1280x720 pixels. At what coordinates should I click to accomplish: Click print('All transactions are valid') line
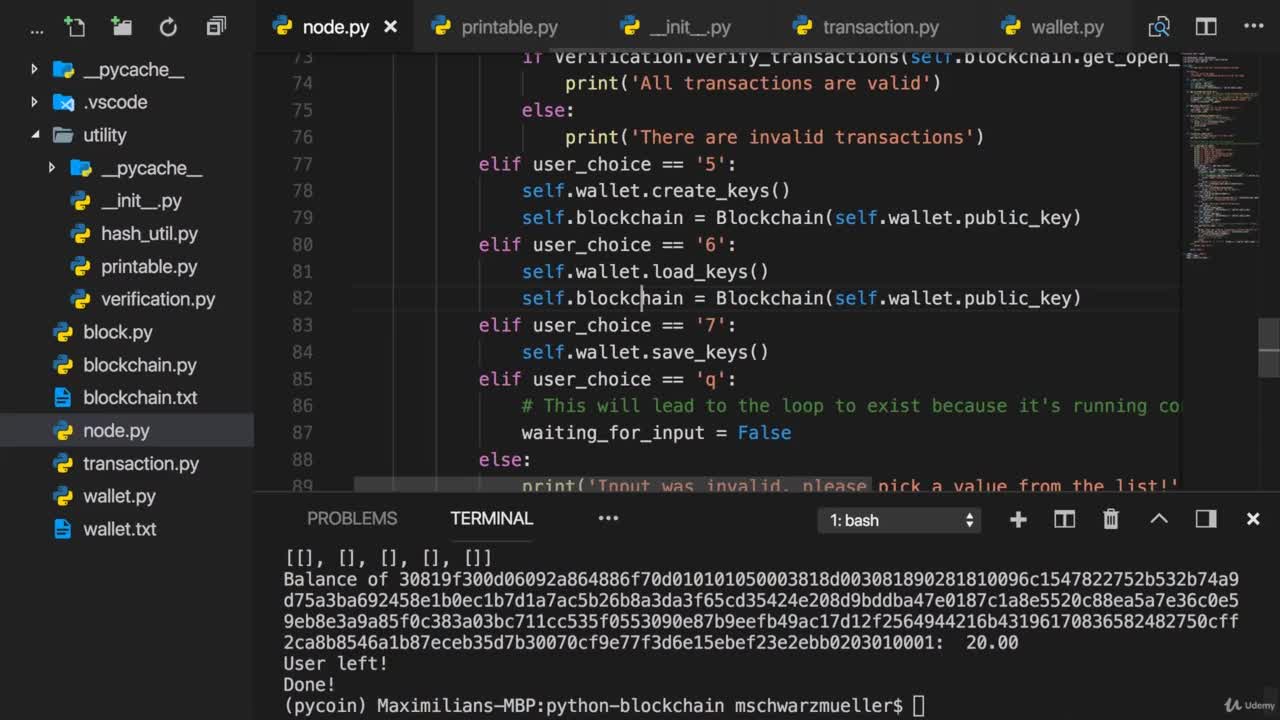pyautogui.click(x=753, y=83)
